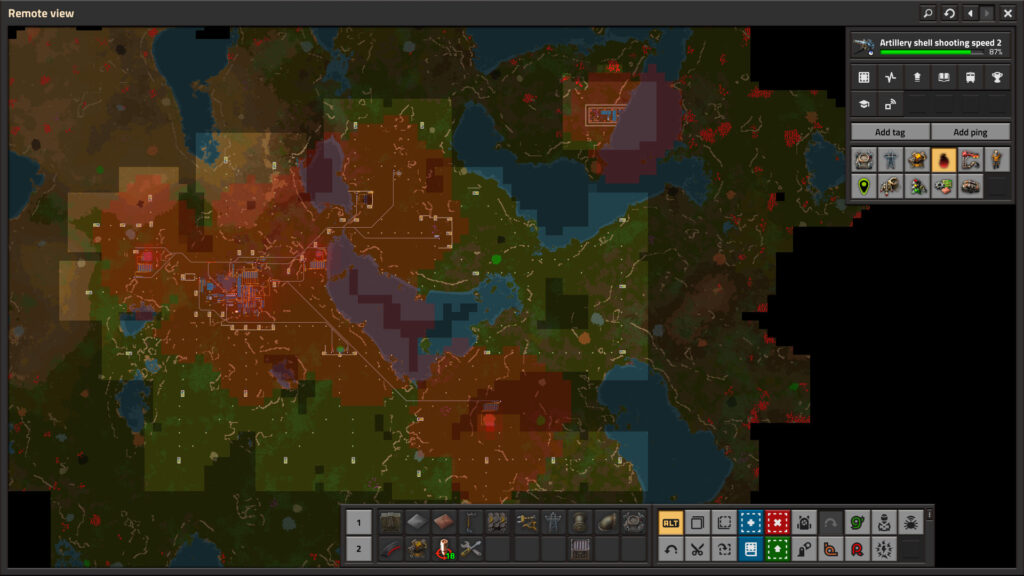Click the undo arrow shortcut
This screenshot has height=576, width=1024.
pos(671,549)
